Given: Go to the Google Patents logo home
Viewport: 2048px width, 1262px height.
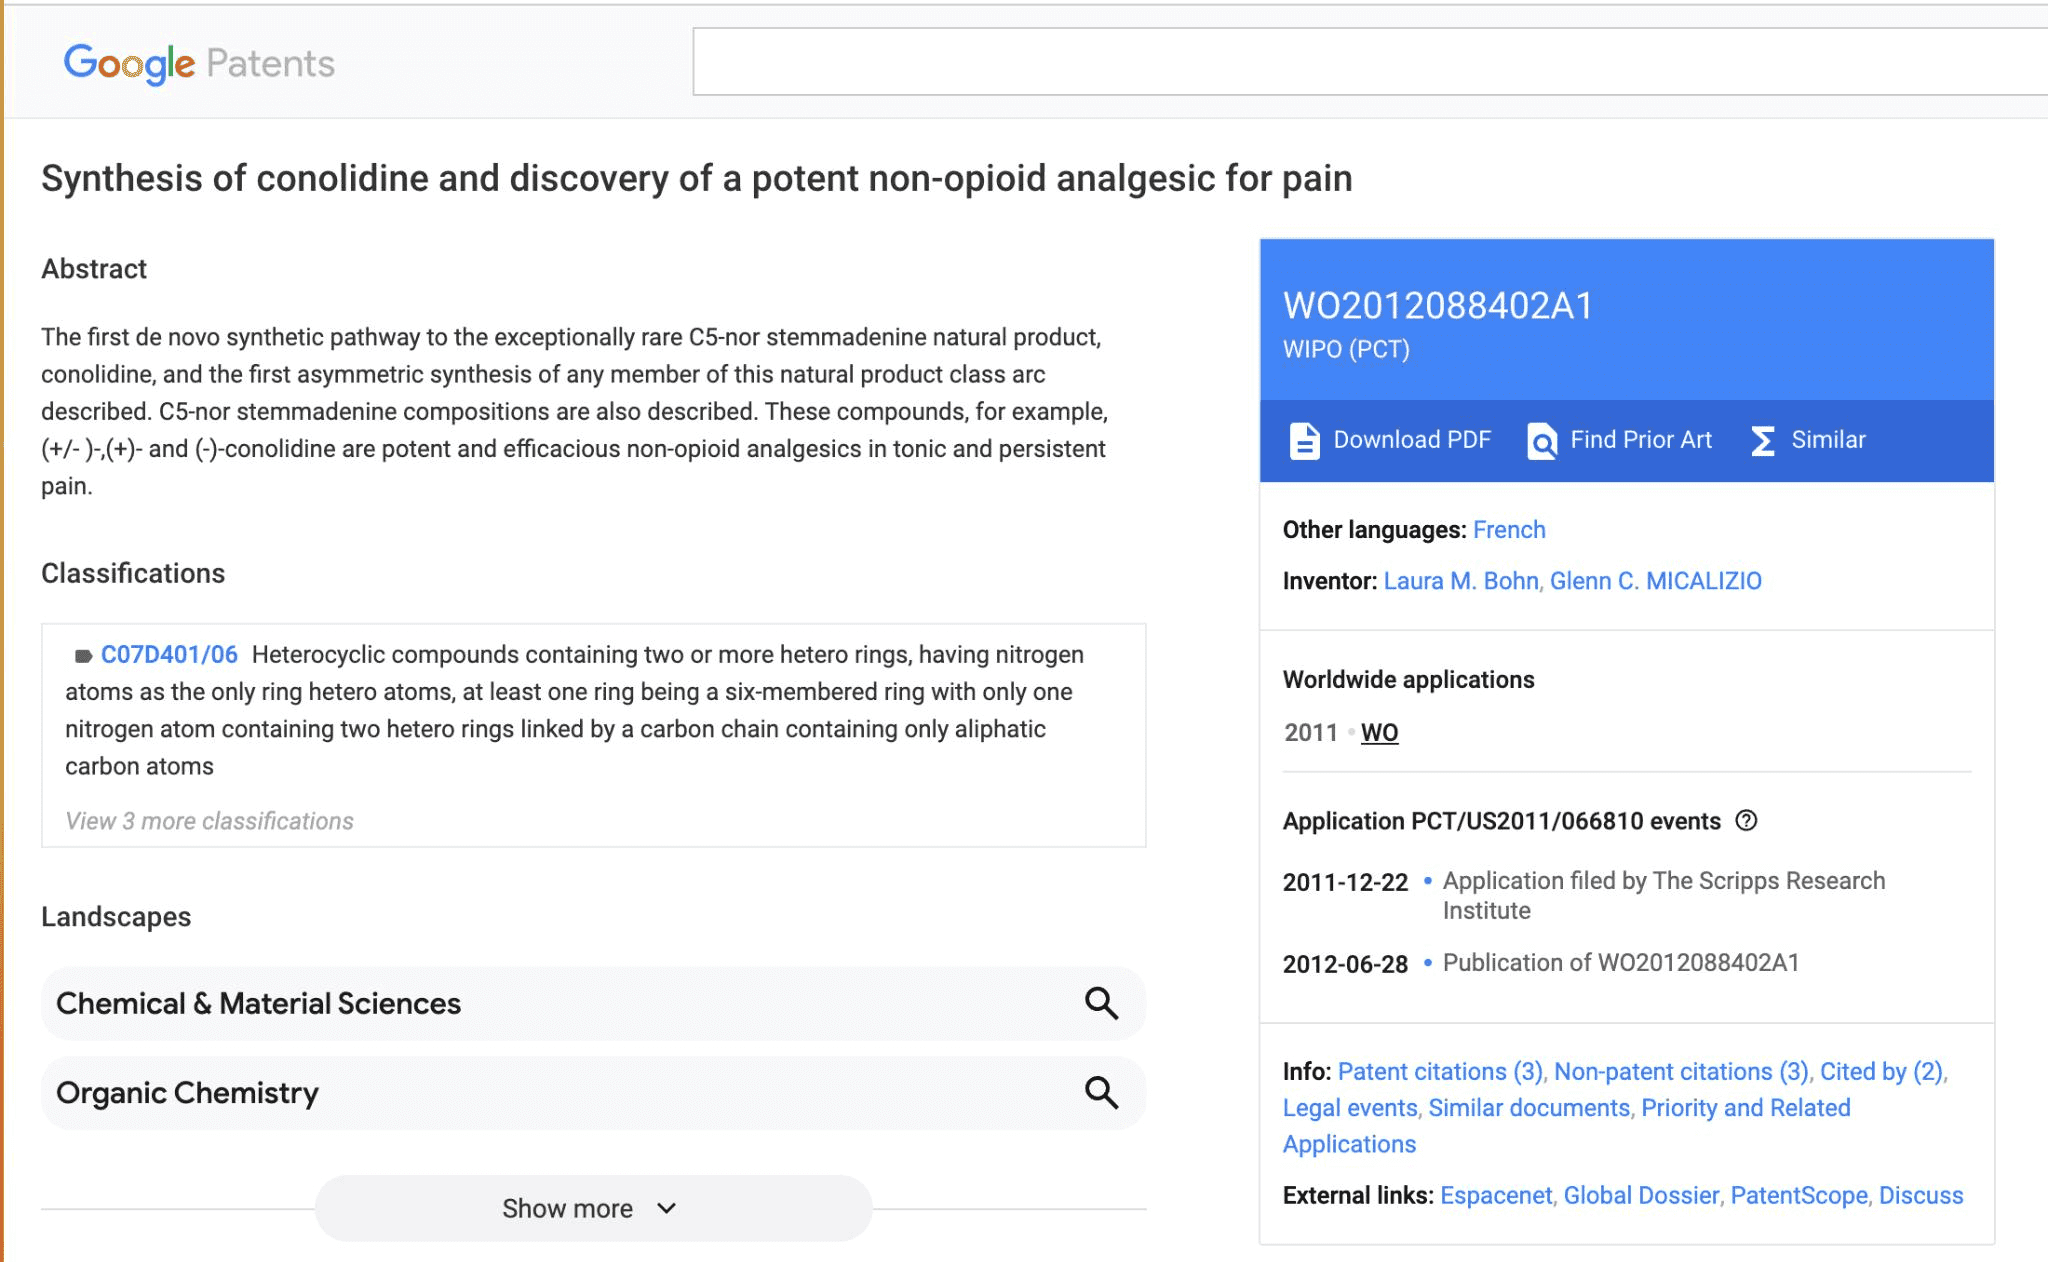Looking at the screenshot, I should coord(199,63).
